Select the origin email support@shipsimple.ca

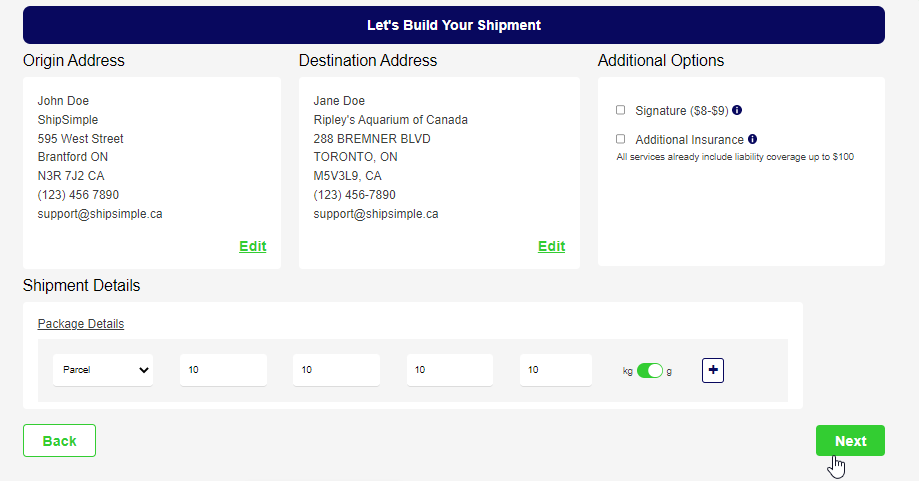click(x=100, y=214)
